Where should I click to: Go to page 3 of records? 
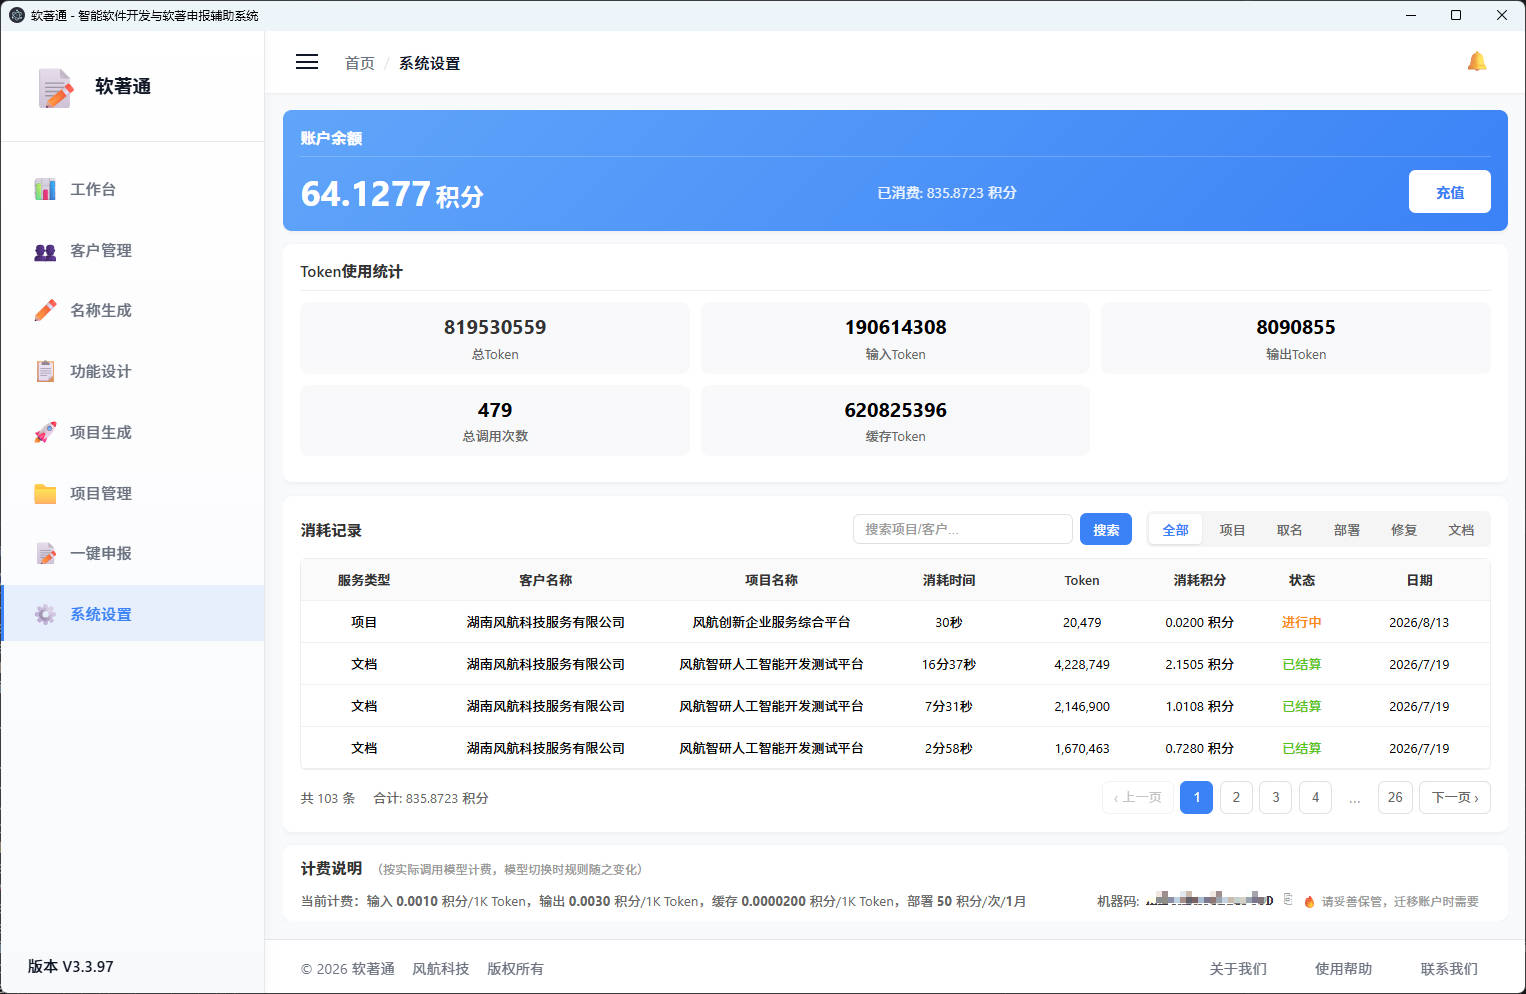[x=1275, y=797]
